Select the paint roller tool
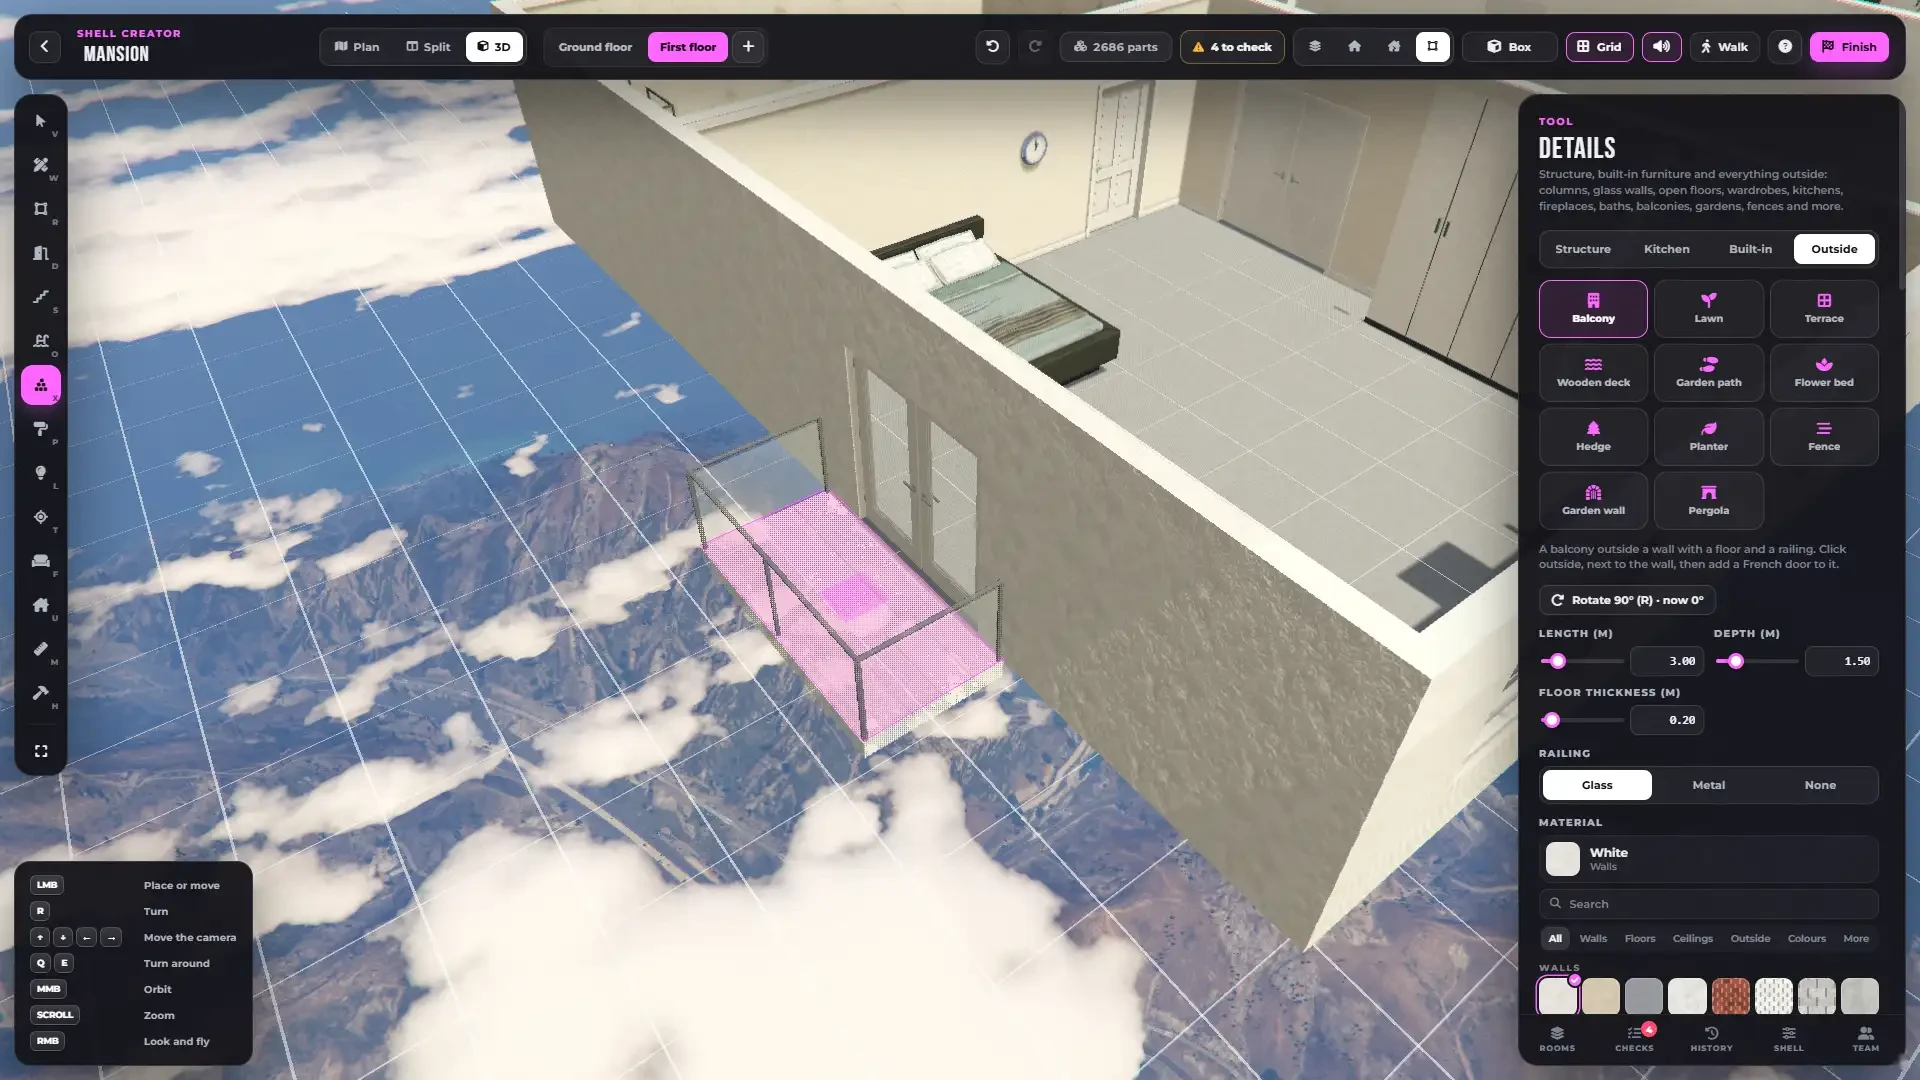This screenshot has width=1920, height=1080. 41,429
